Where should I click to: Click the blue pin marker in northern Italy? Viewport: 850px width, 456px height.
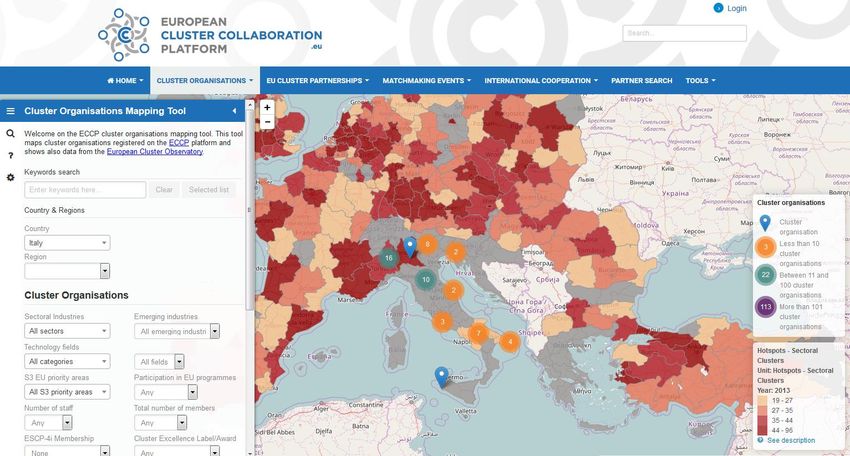410,247
